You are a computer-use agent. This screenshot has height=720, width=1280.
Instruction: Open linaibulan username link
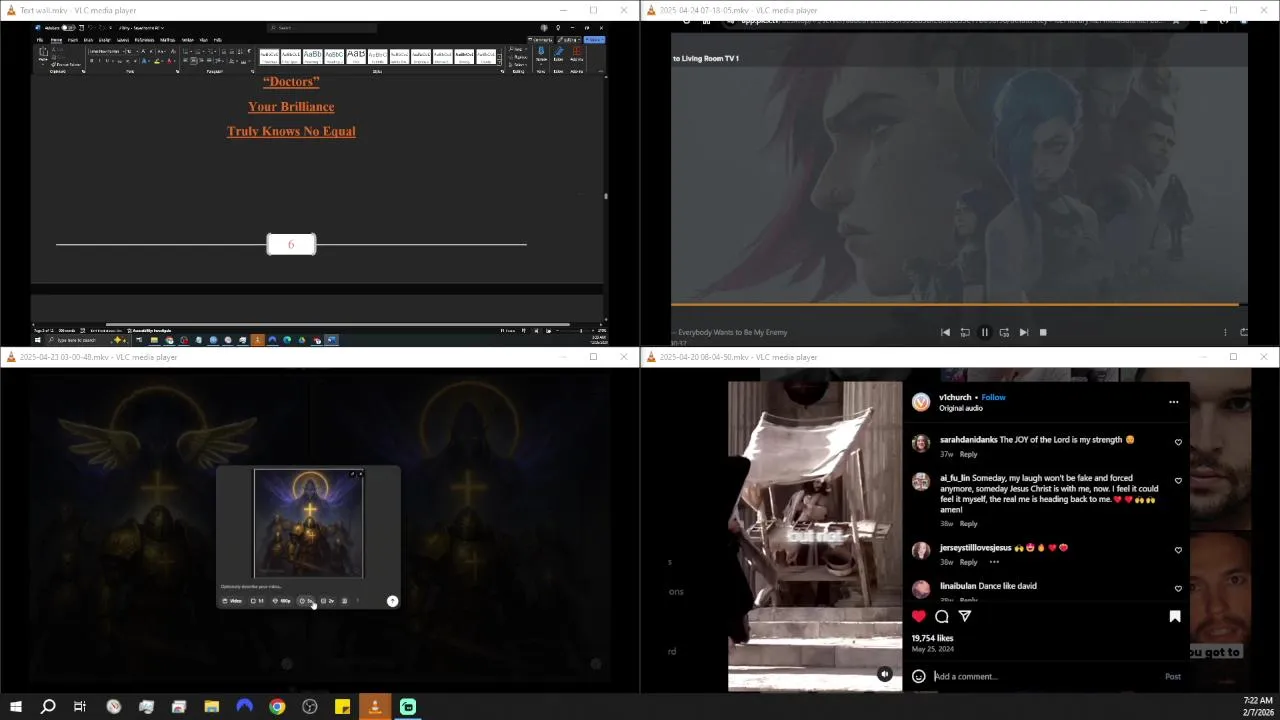coord(958,586)
